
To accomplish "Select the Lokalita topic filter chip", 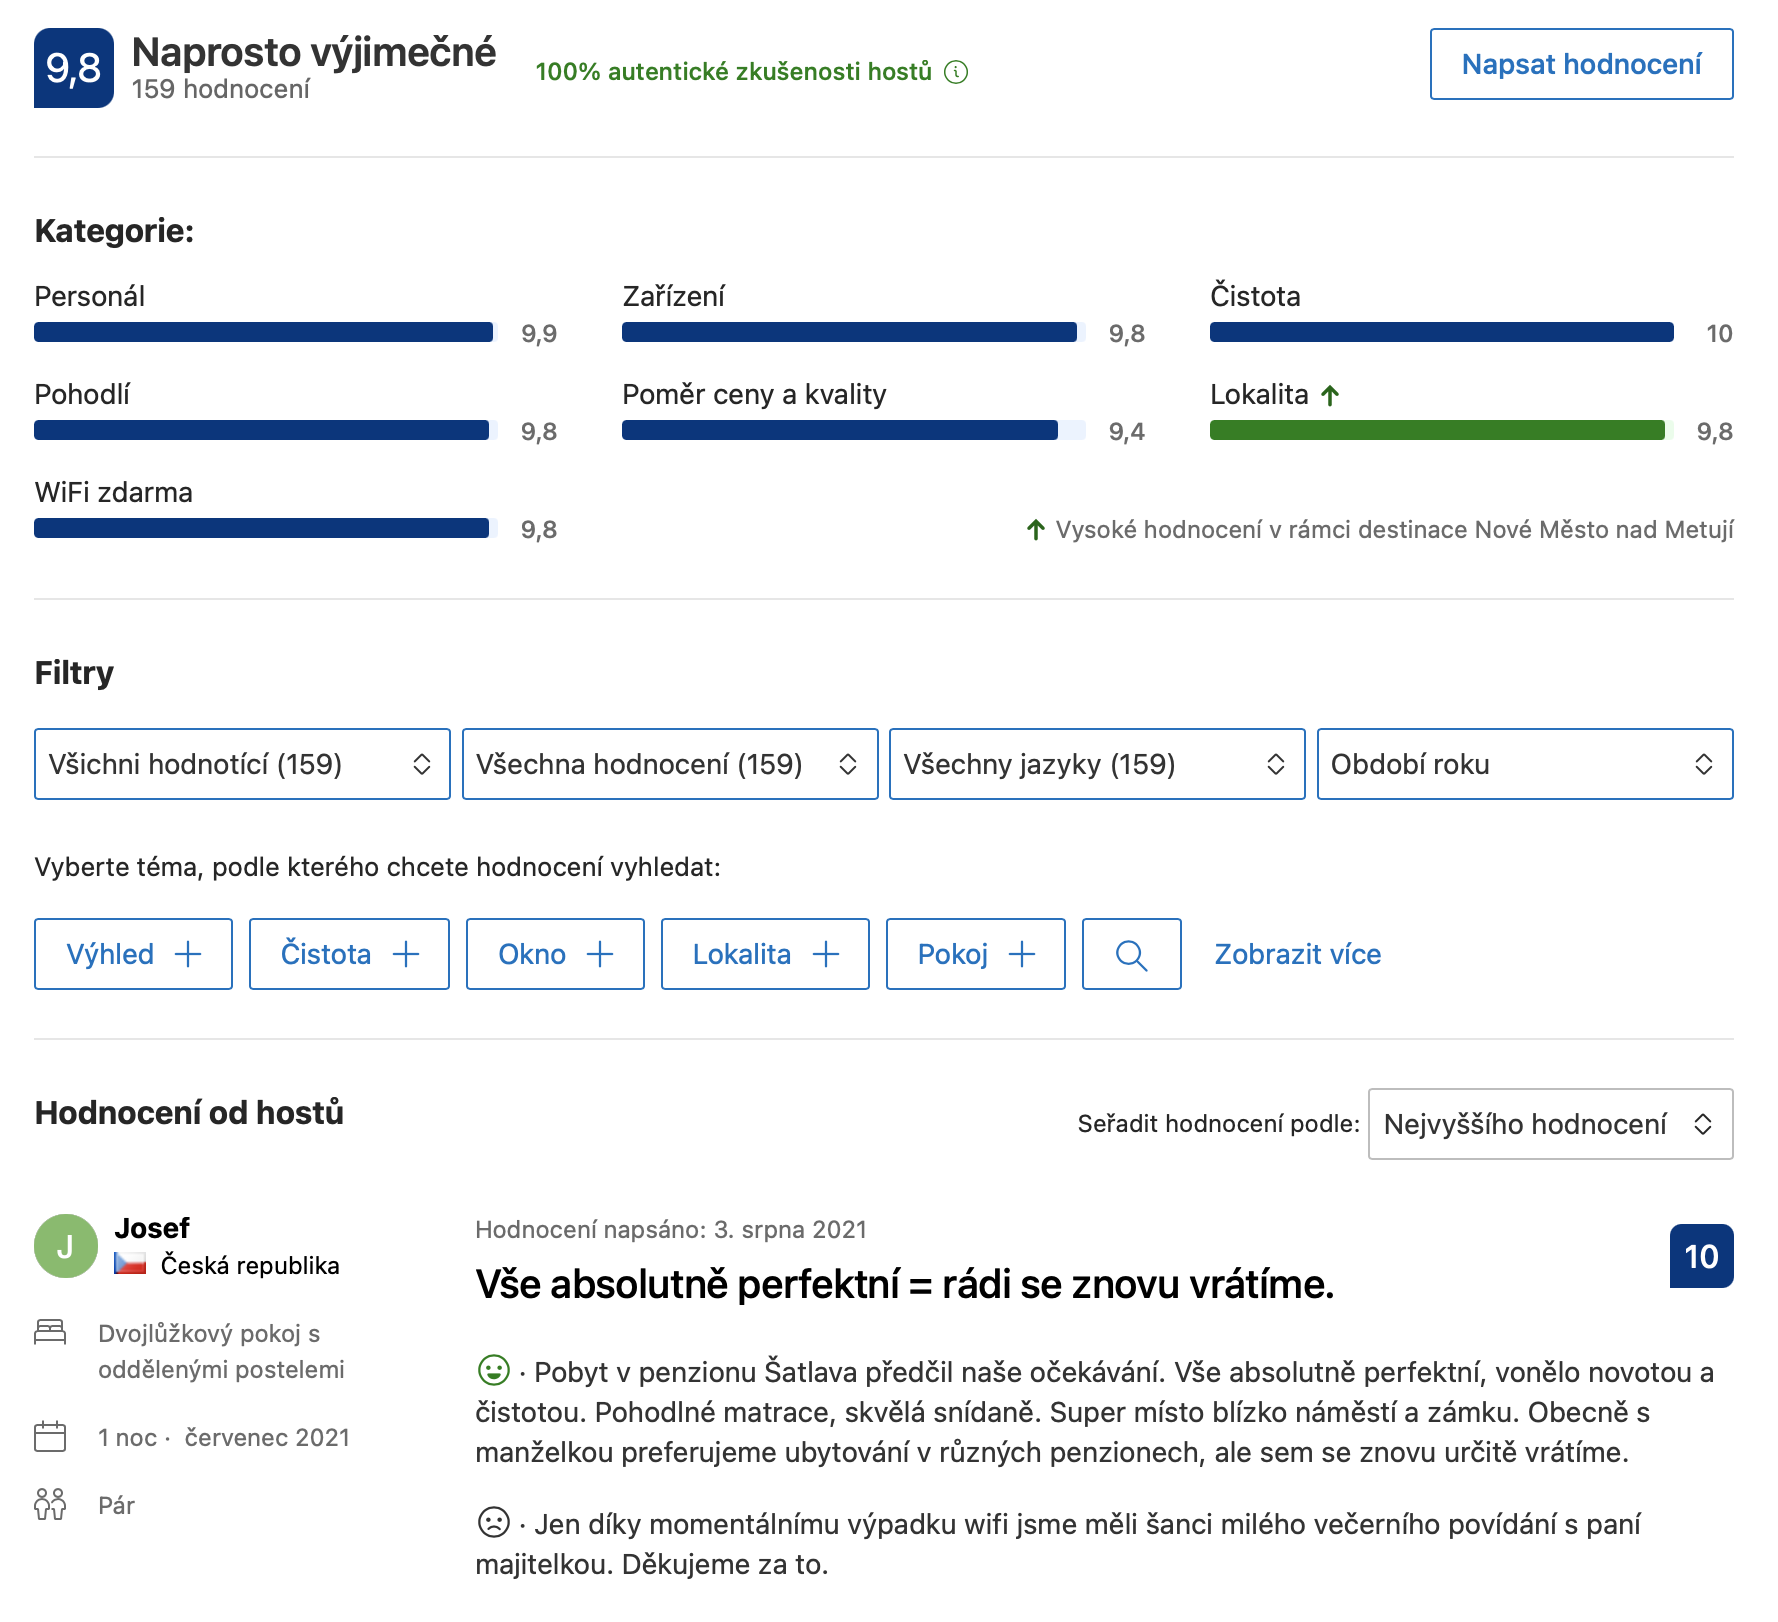I will click(x=765, y=955).
